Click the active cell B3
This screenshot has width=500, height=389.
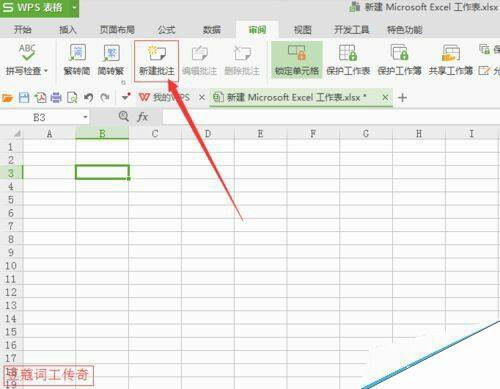[102, 172]
